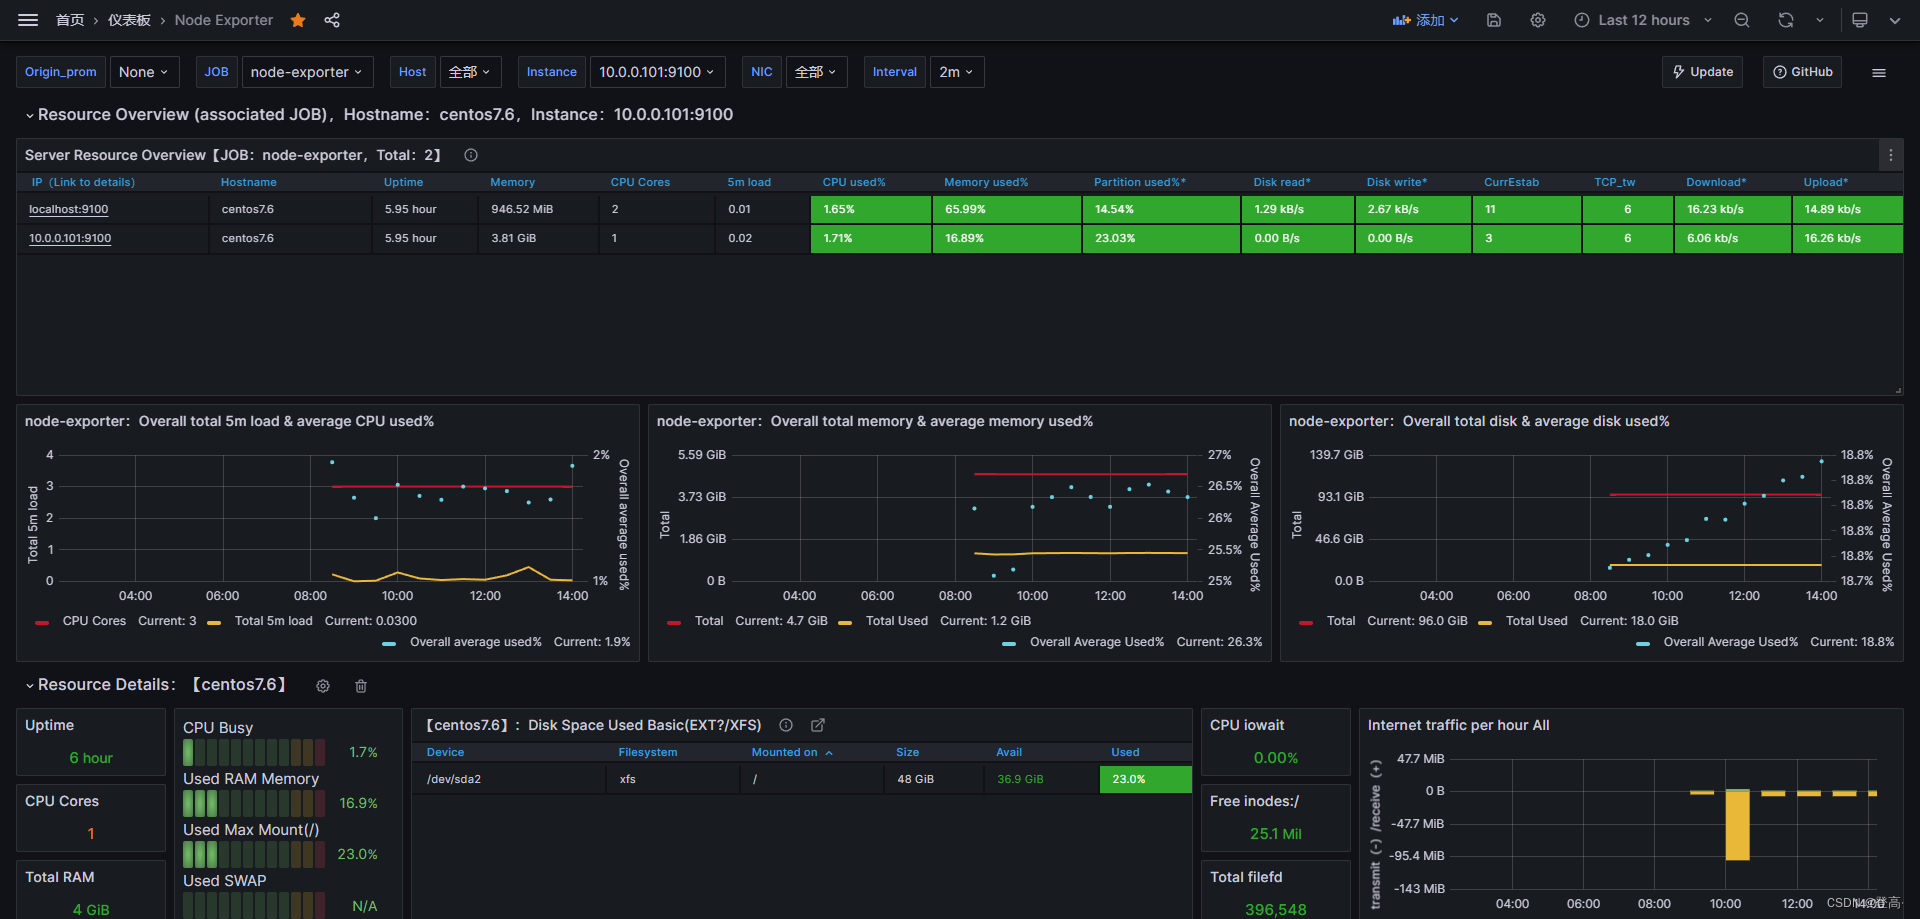
Task: Toggle the dashboard favorite star
Action: [298, 20]
